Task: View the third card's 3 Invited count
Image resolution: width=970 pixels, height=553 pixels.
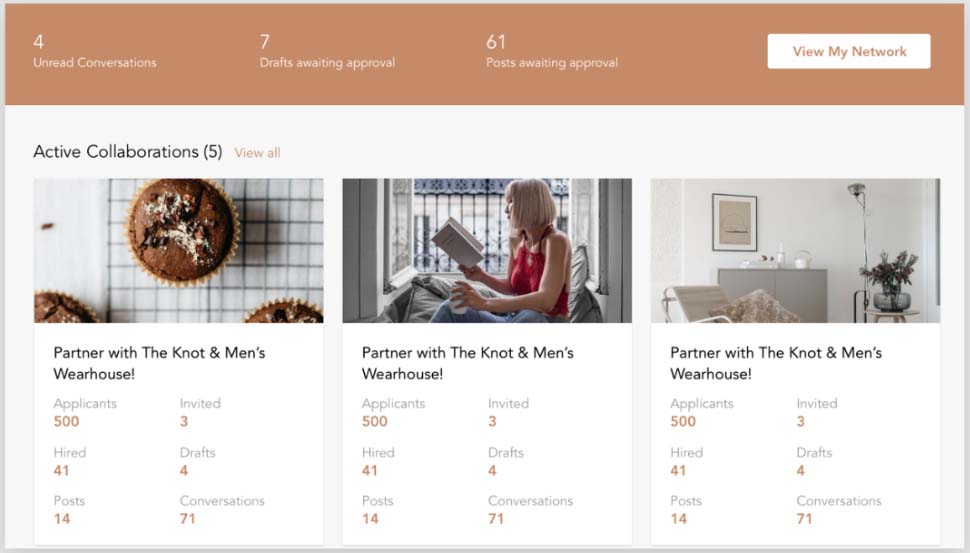Action: click(x=800, y=421)
